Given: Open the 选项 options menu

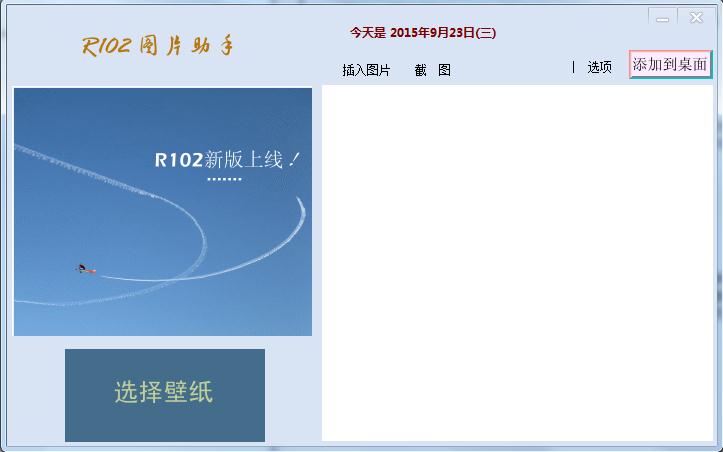Looking at the screenshot, I should (x=599, y=67).
